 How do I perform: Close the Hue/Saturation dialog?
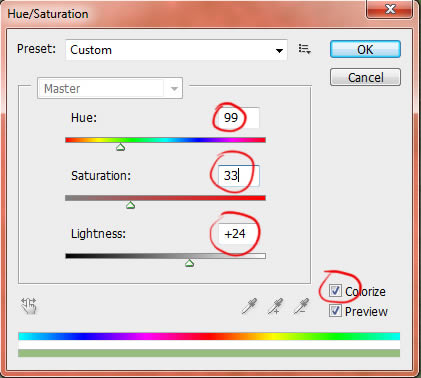coord(390,9)
